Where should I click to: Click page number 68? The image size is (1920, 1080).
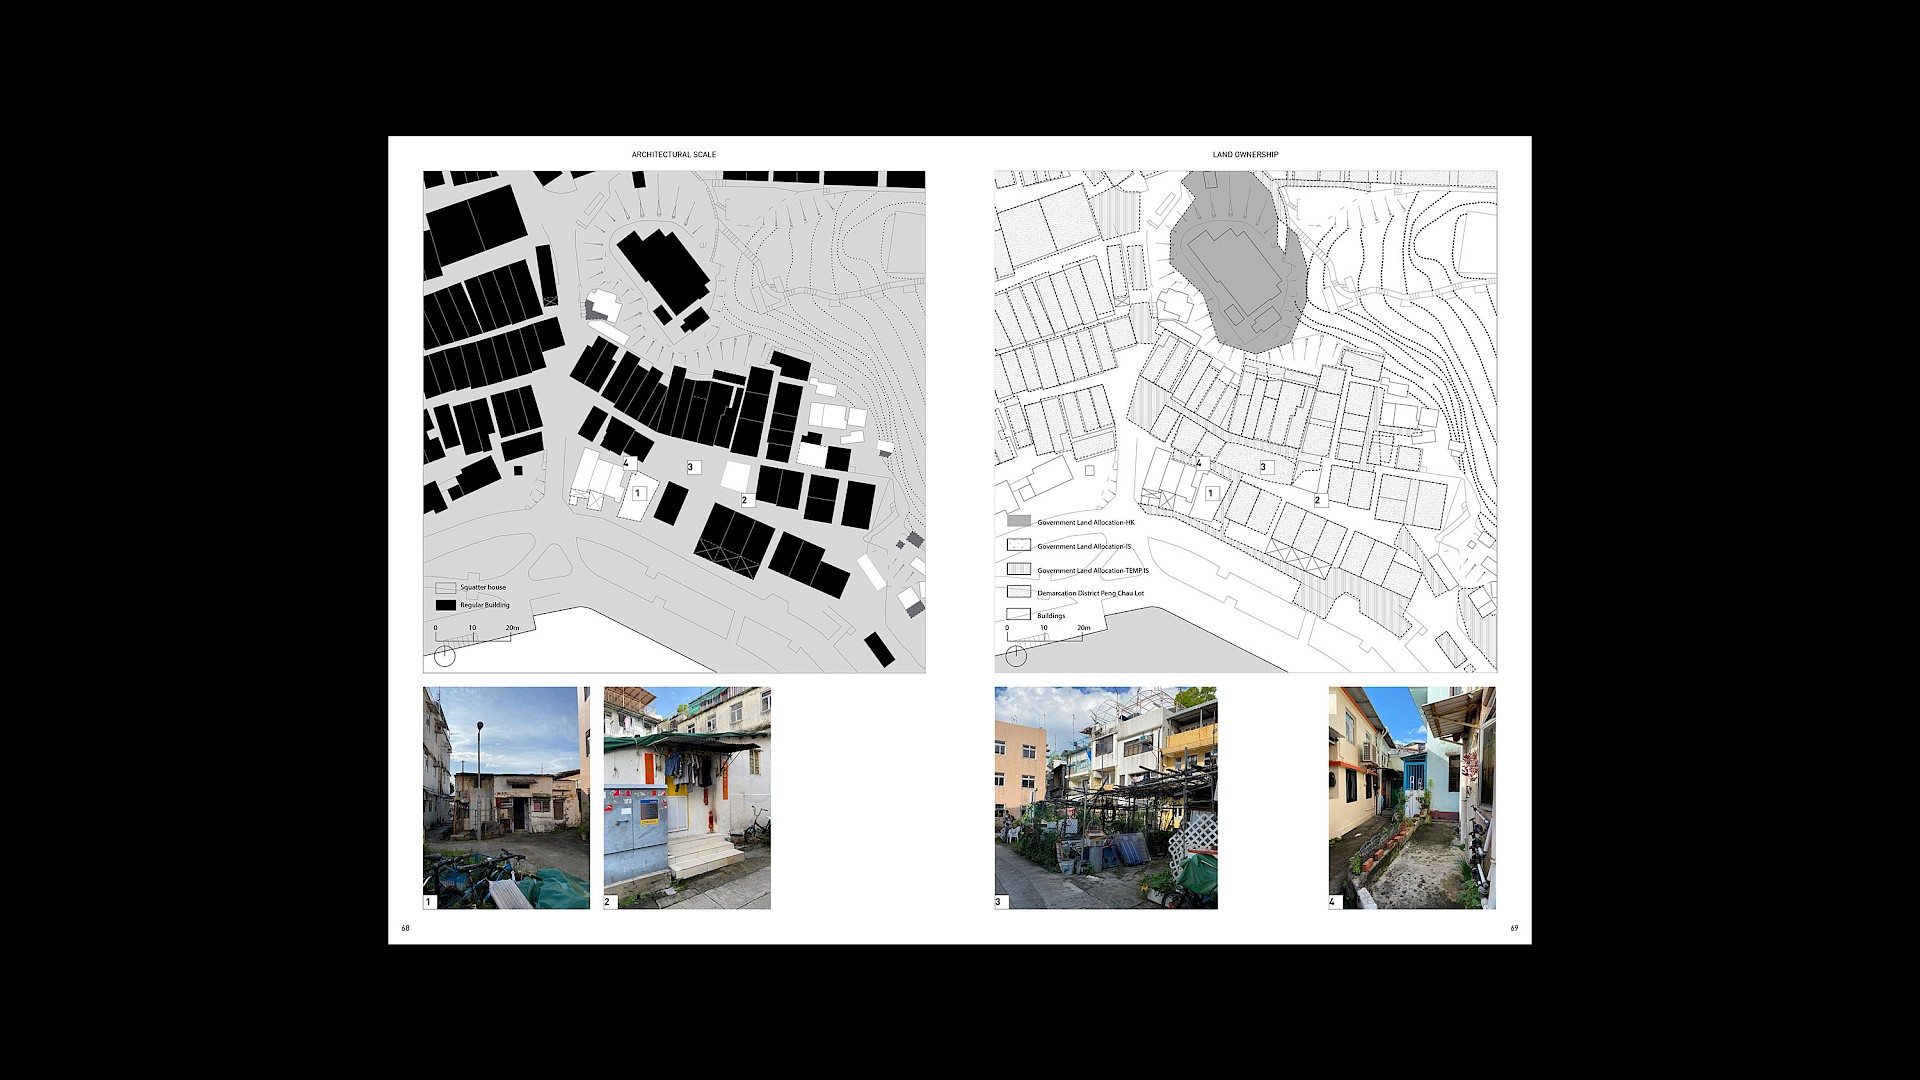[x=406, y=928]
